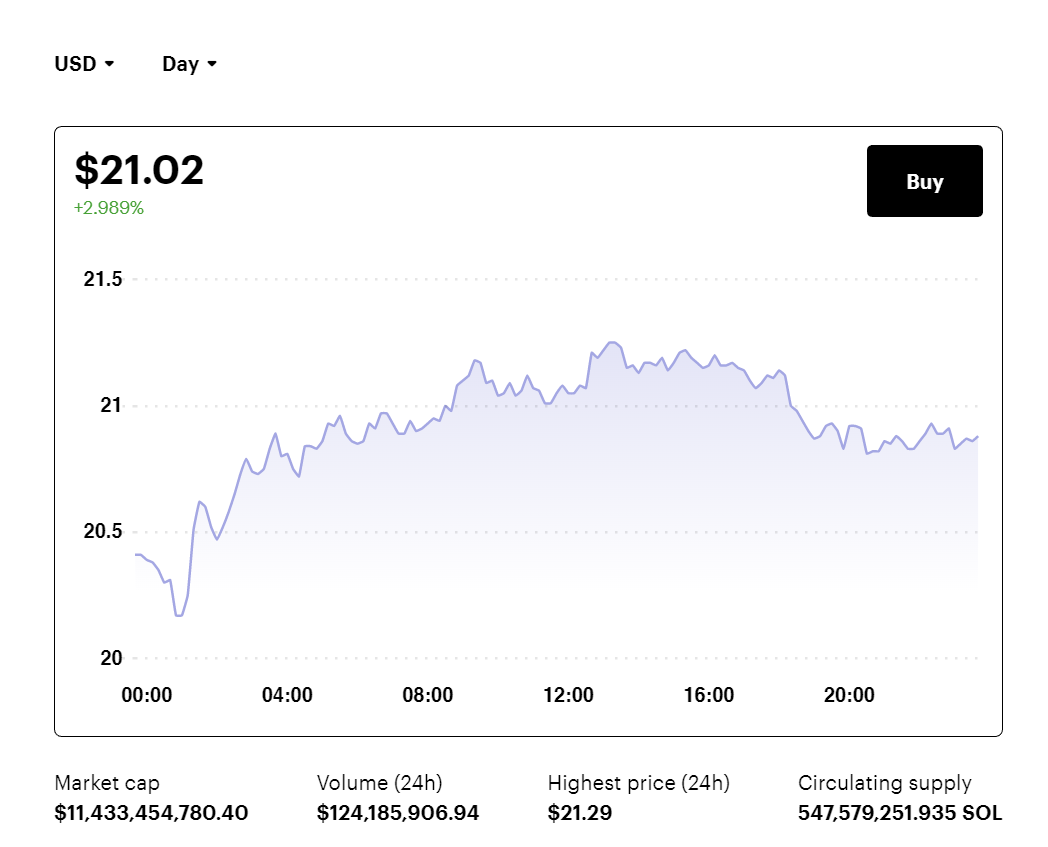Click the Volume (24h) value $124,185,906.94
1048x847 pixels.
pyautogui.click(x=398, y=813)
